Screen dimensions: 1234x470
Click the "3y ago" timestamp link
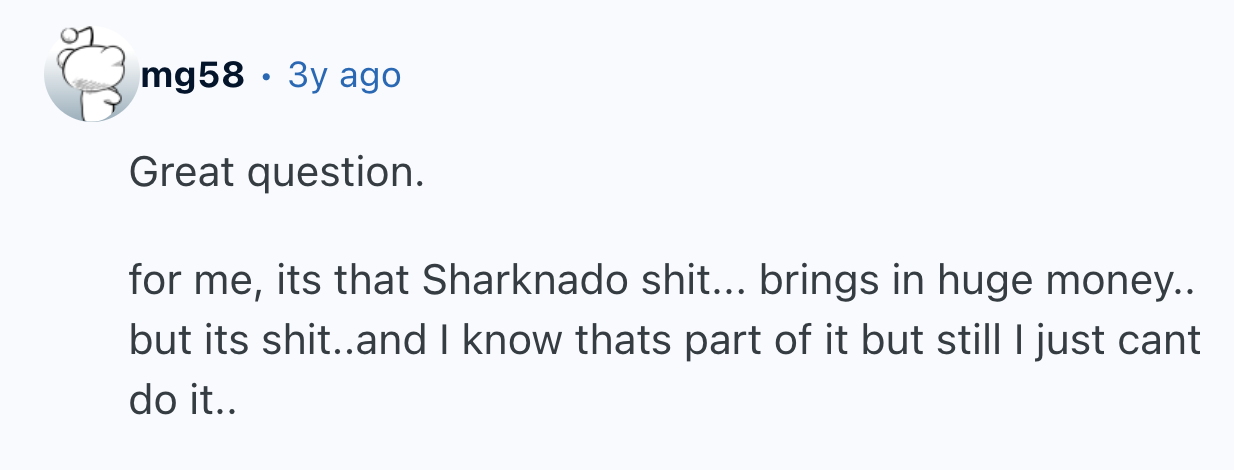(344, 75)
